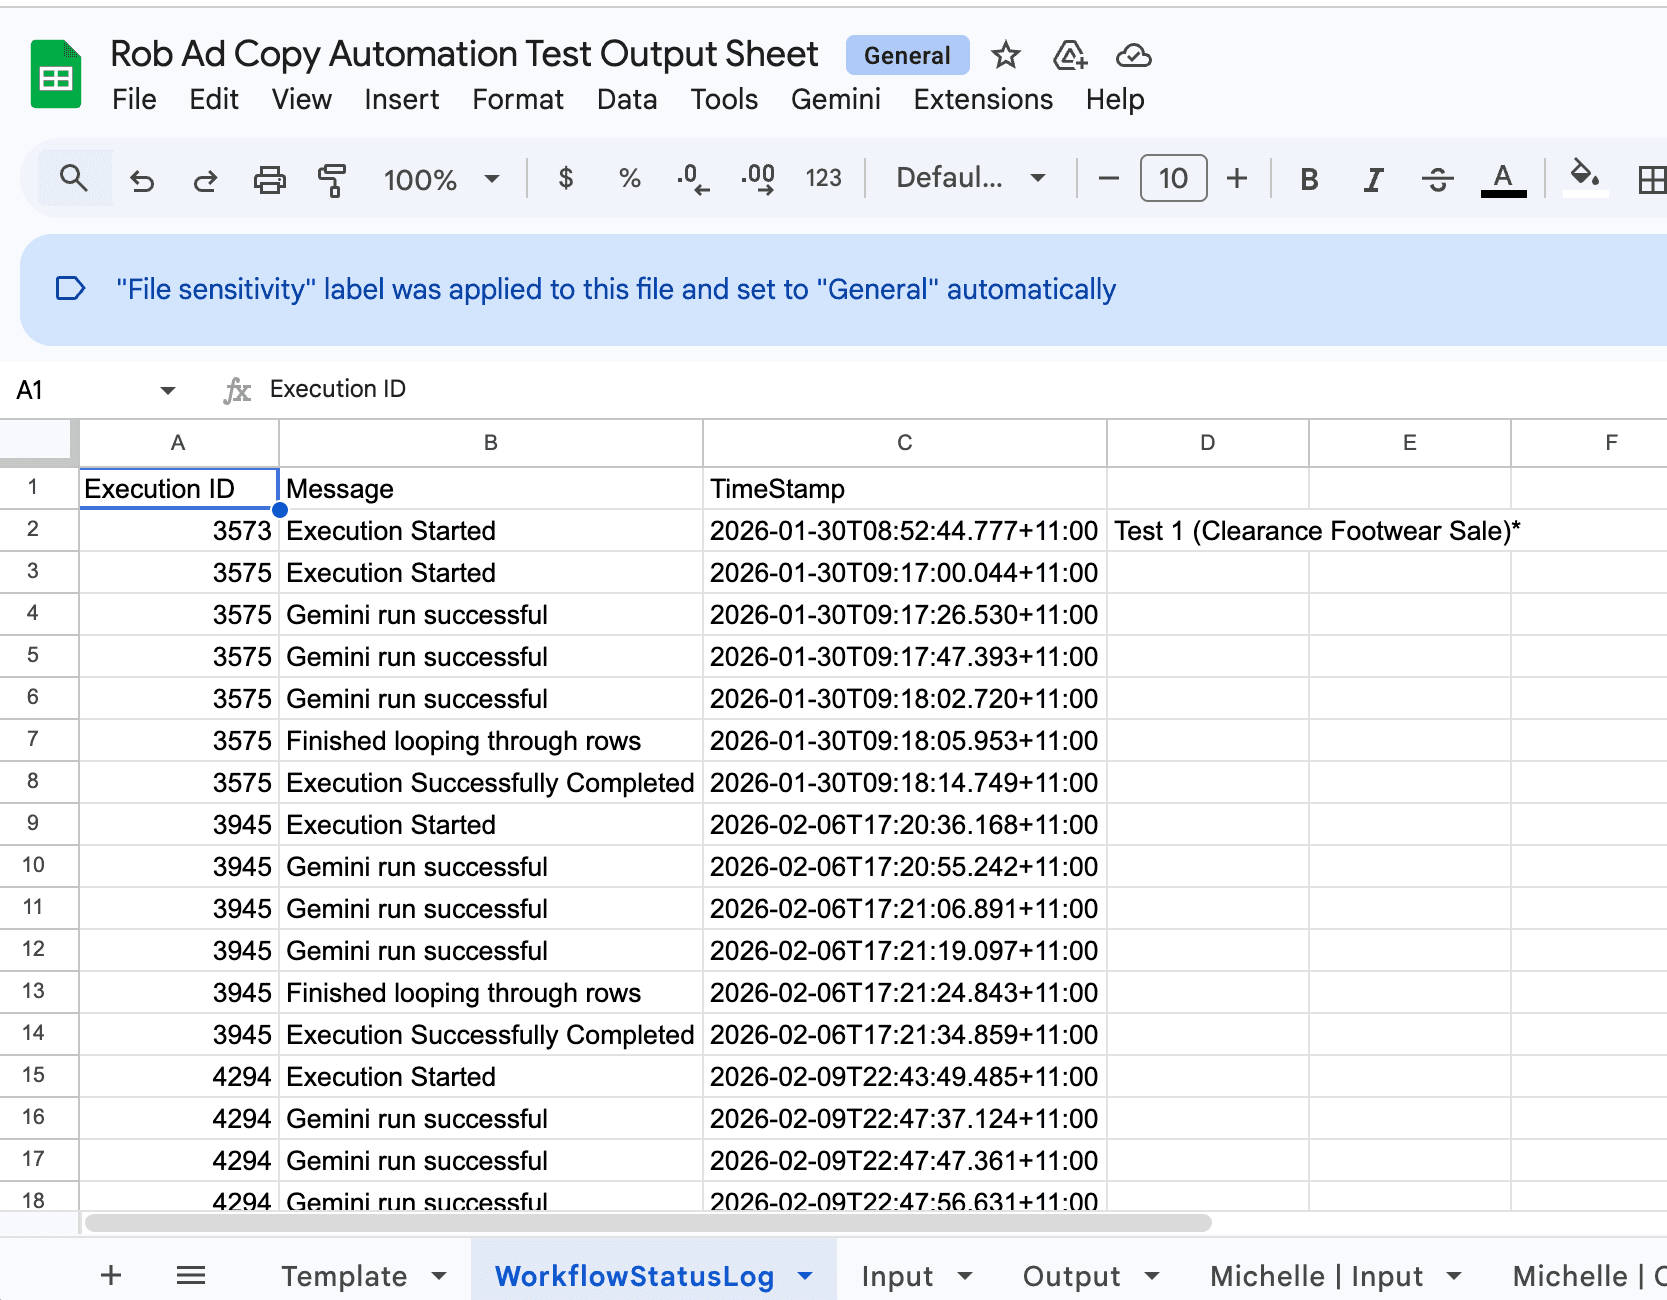Expand the WorkflowStatusLog tab menu arrow
Viewport: 1667px width, 1300px height.
805,1276
